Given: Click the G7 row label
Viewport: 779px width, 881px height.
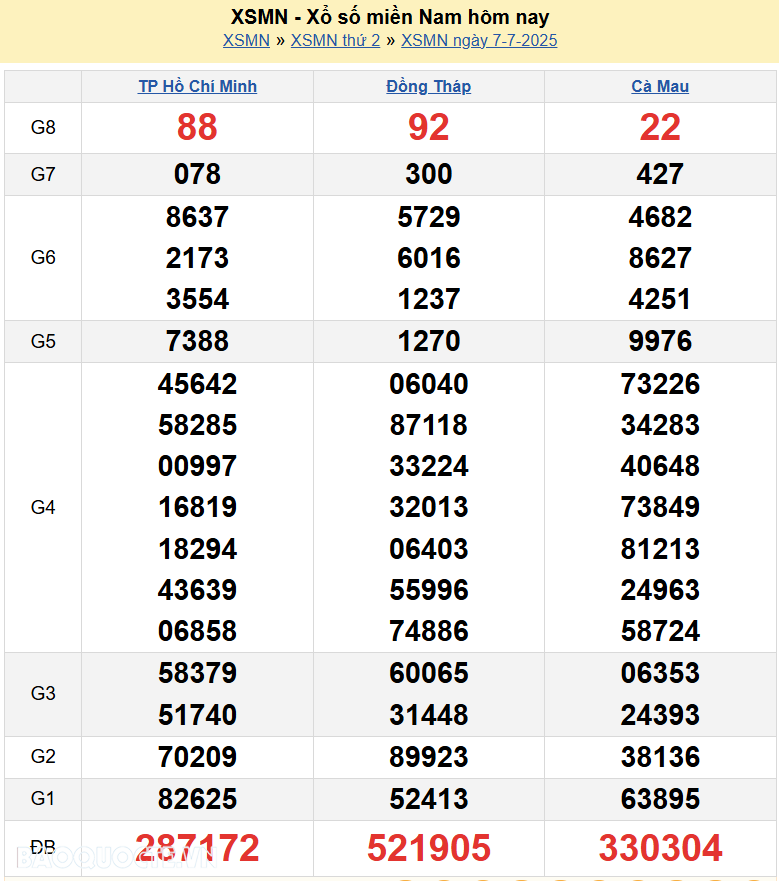Looking at the screenshot, I should point(43,175).
